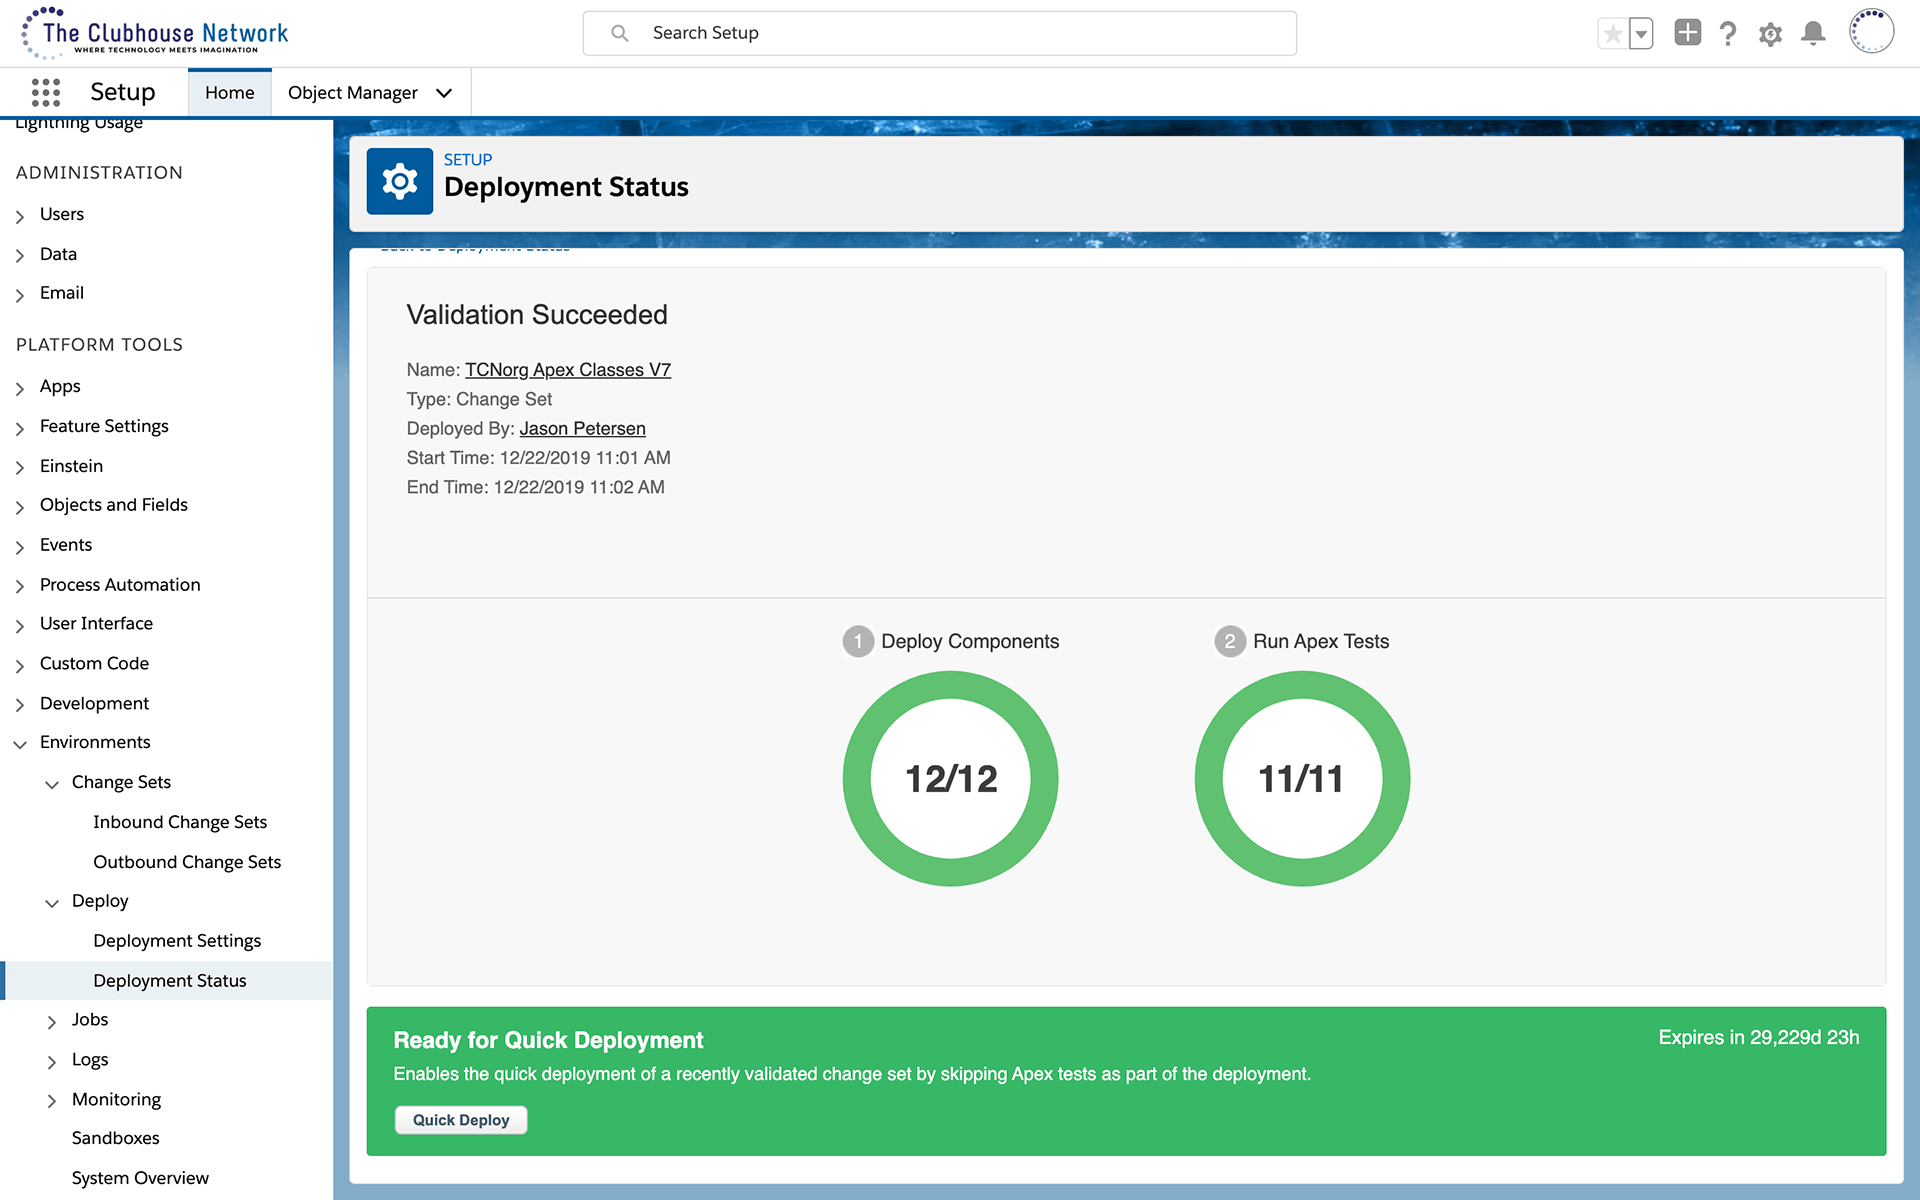Open the Jason Petersen user link
This screenshot has width=1920, height=1200.
(582, 429)
